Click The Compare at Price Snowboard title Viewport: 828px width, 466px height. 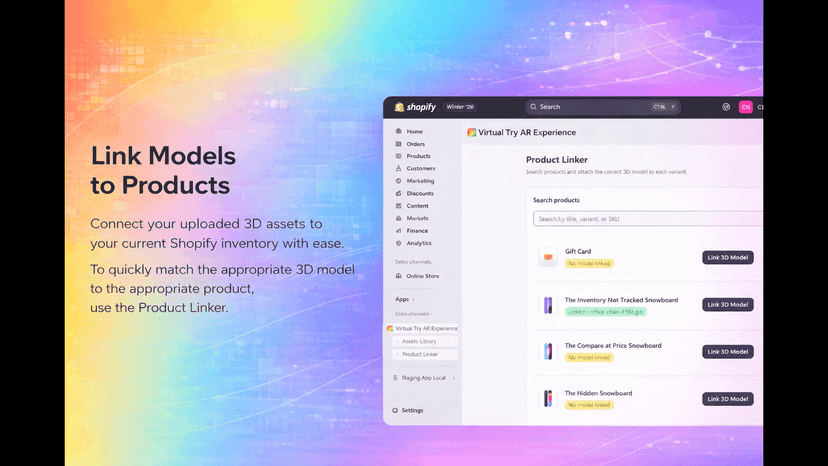(x=613, y=346)
